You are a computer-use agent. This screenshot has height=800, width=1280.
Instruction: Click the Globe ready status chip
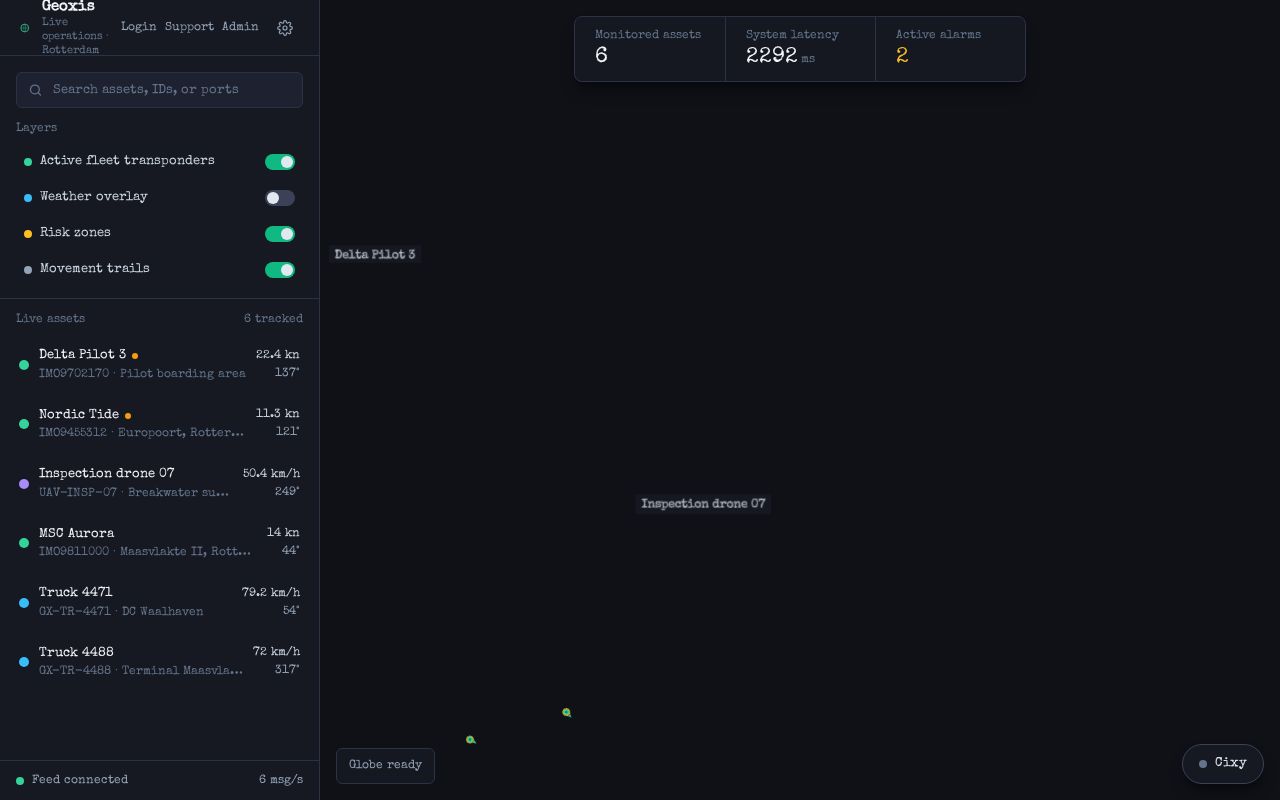click(385, 766)
